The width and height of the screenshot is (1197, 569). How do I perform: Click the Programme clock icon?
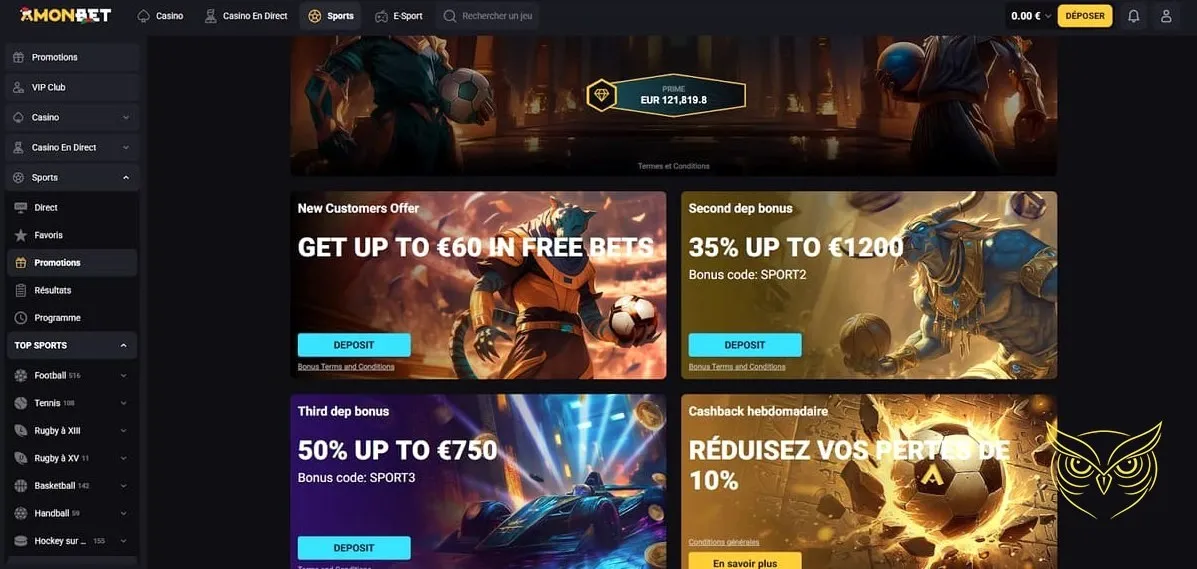pos(21,318)
